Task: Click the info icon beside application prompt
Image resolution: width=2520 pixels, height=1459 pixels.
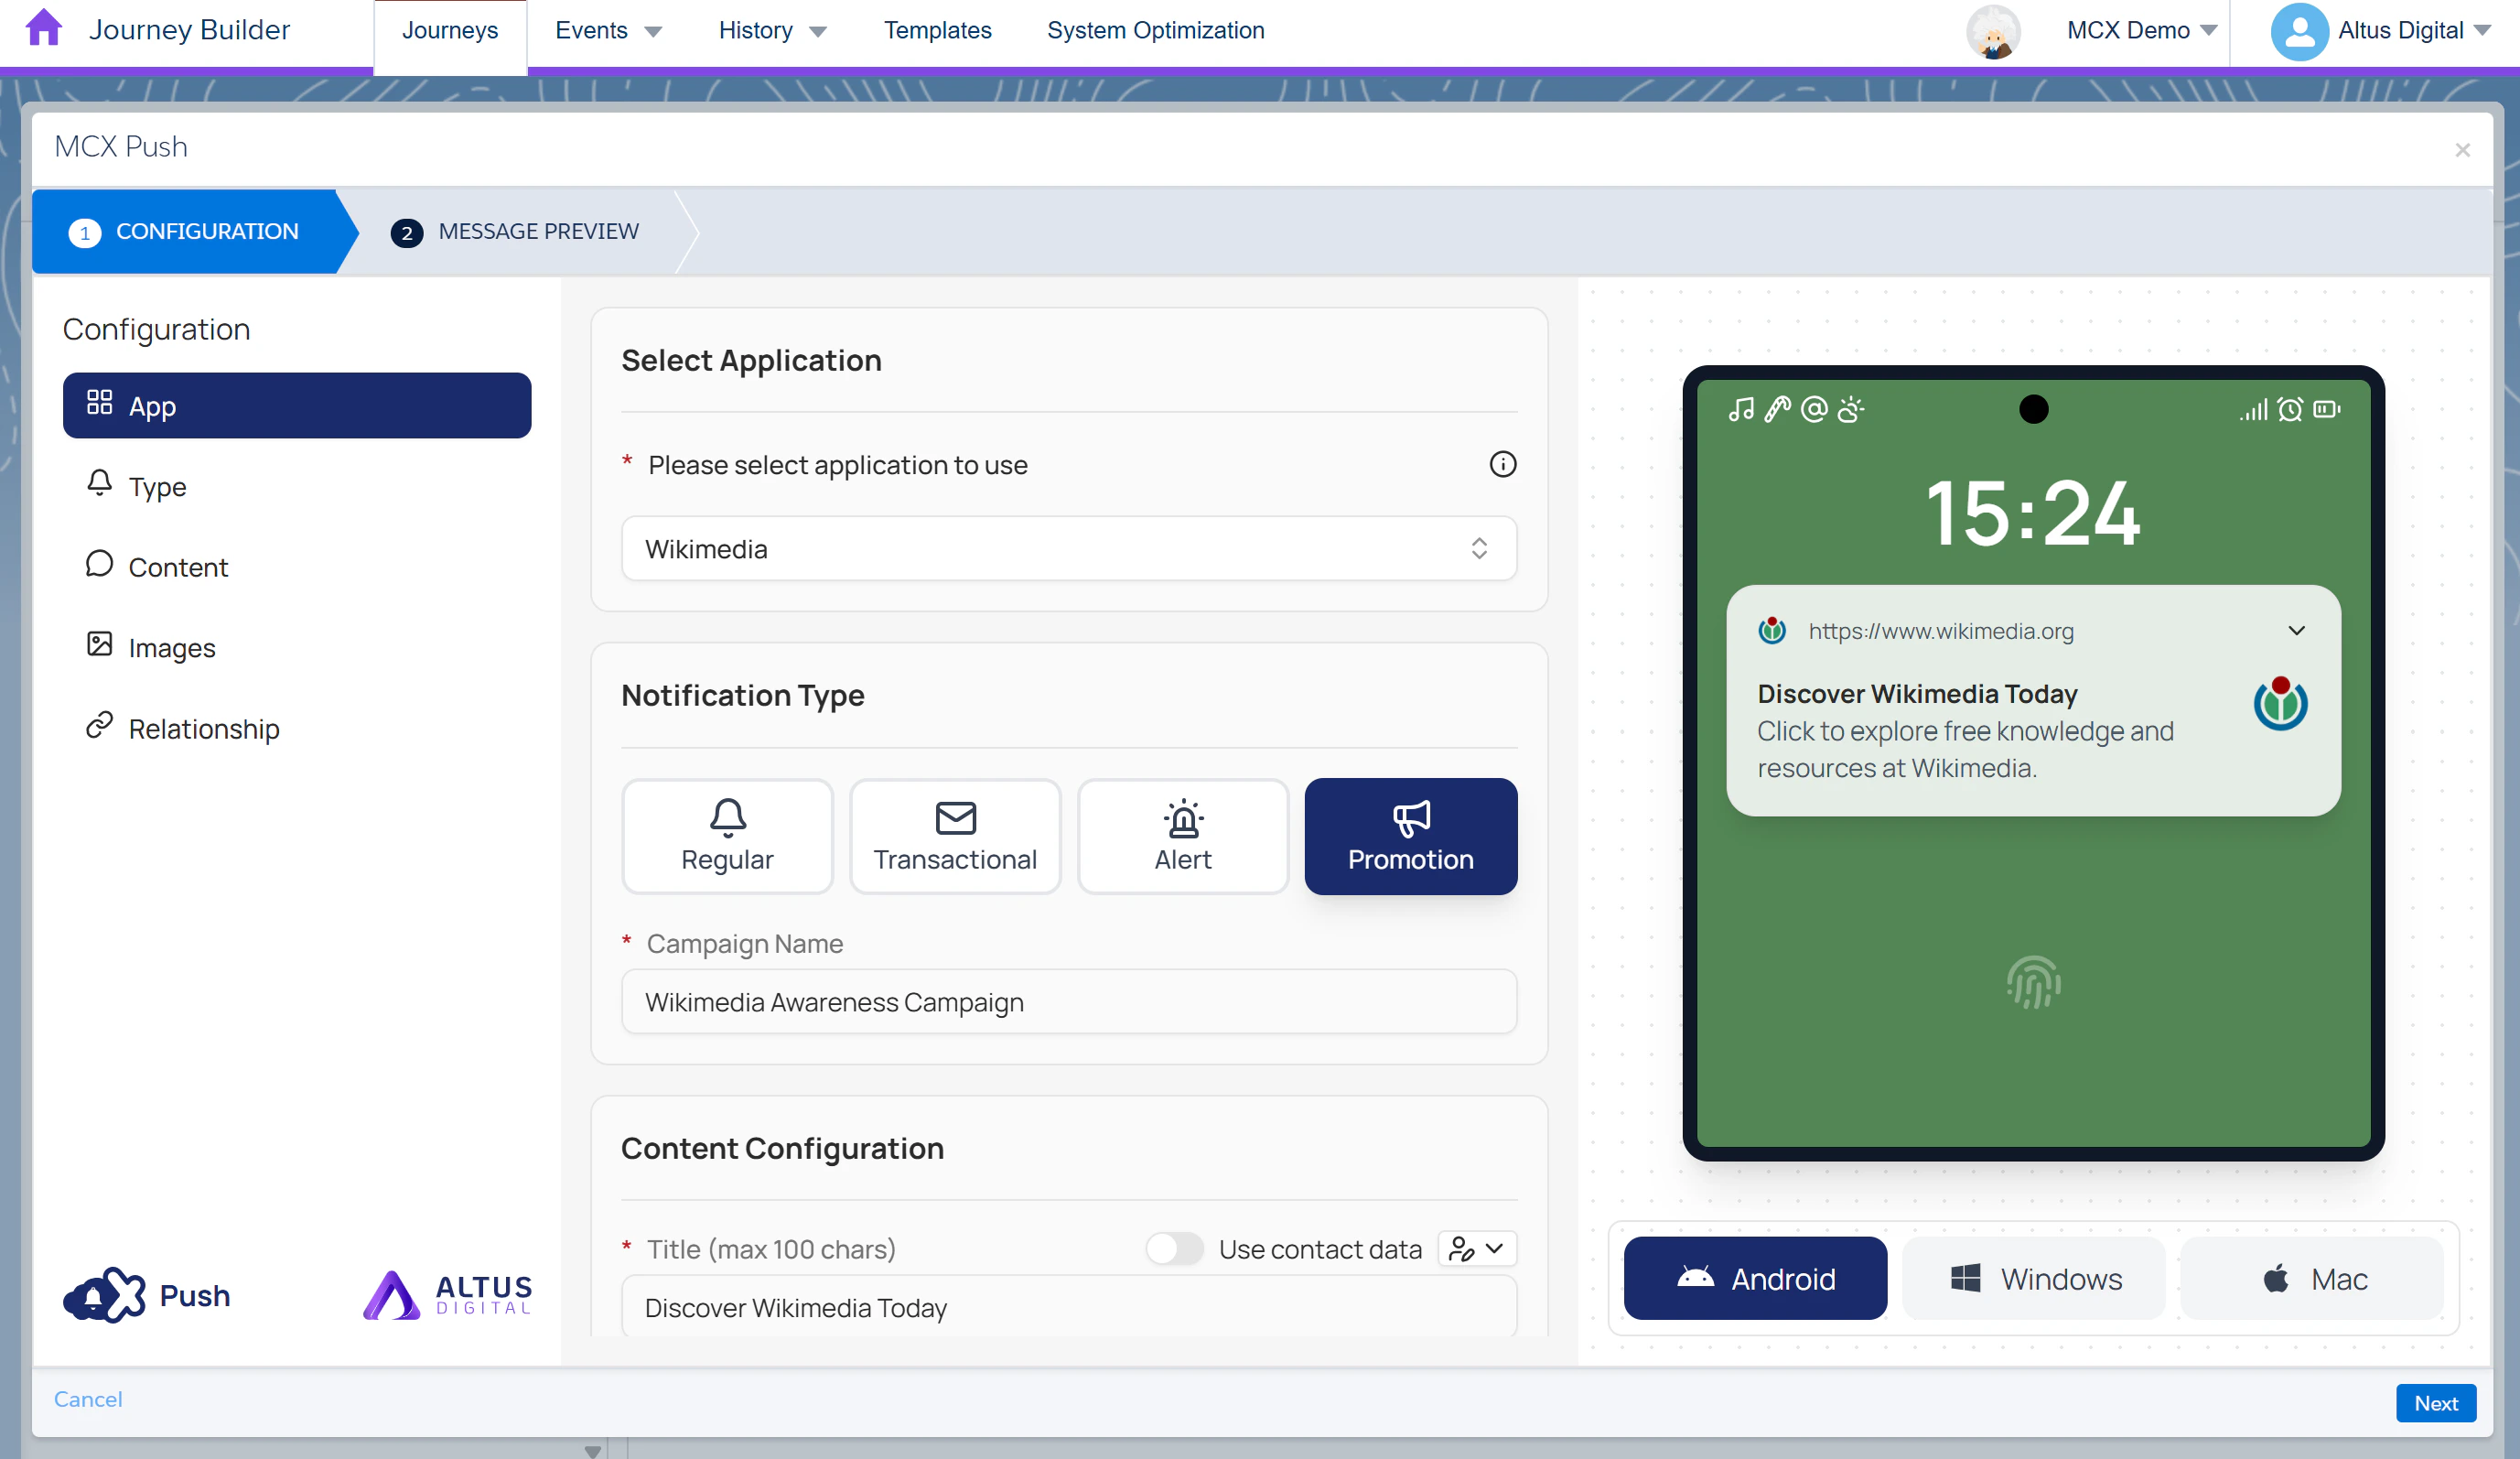Action: 1502,464
